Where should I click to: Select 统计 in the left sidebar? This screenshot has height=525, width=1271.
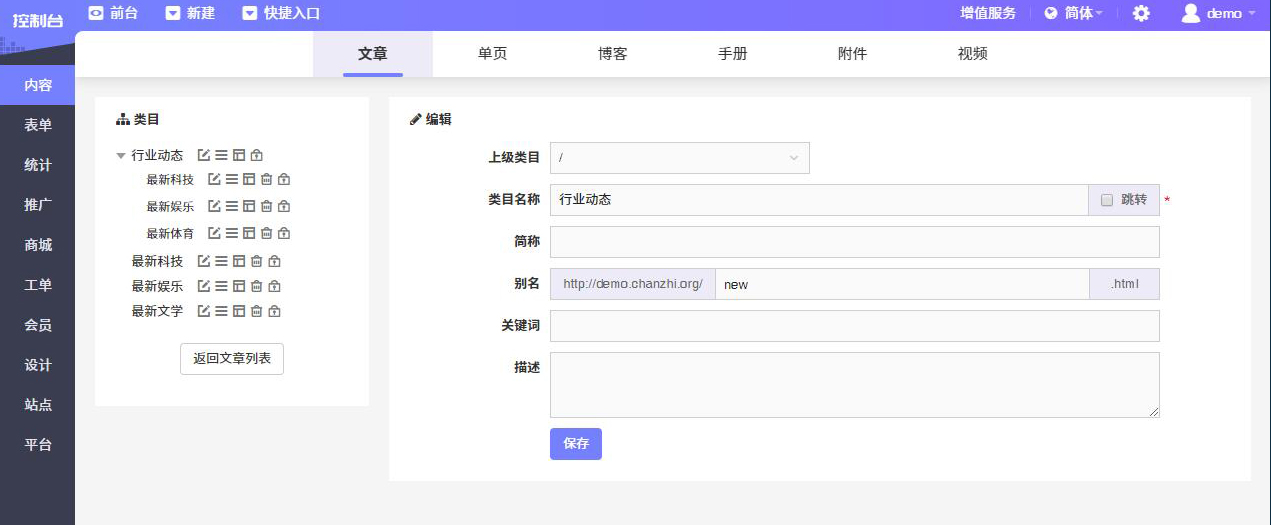click(37, 165)
